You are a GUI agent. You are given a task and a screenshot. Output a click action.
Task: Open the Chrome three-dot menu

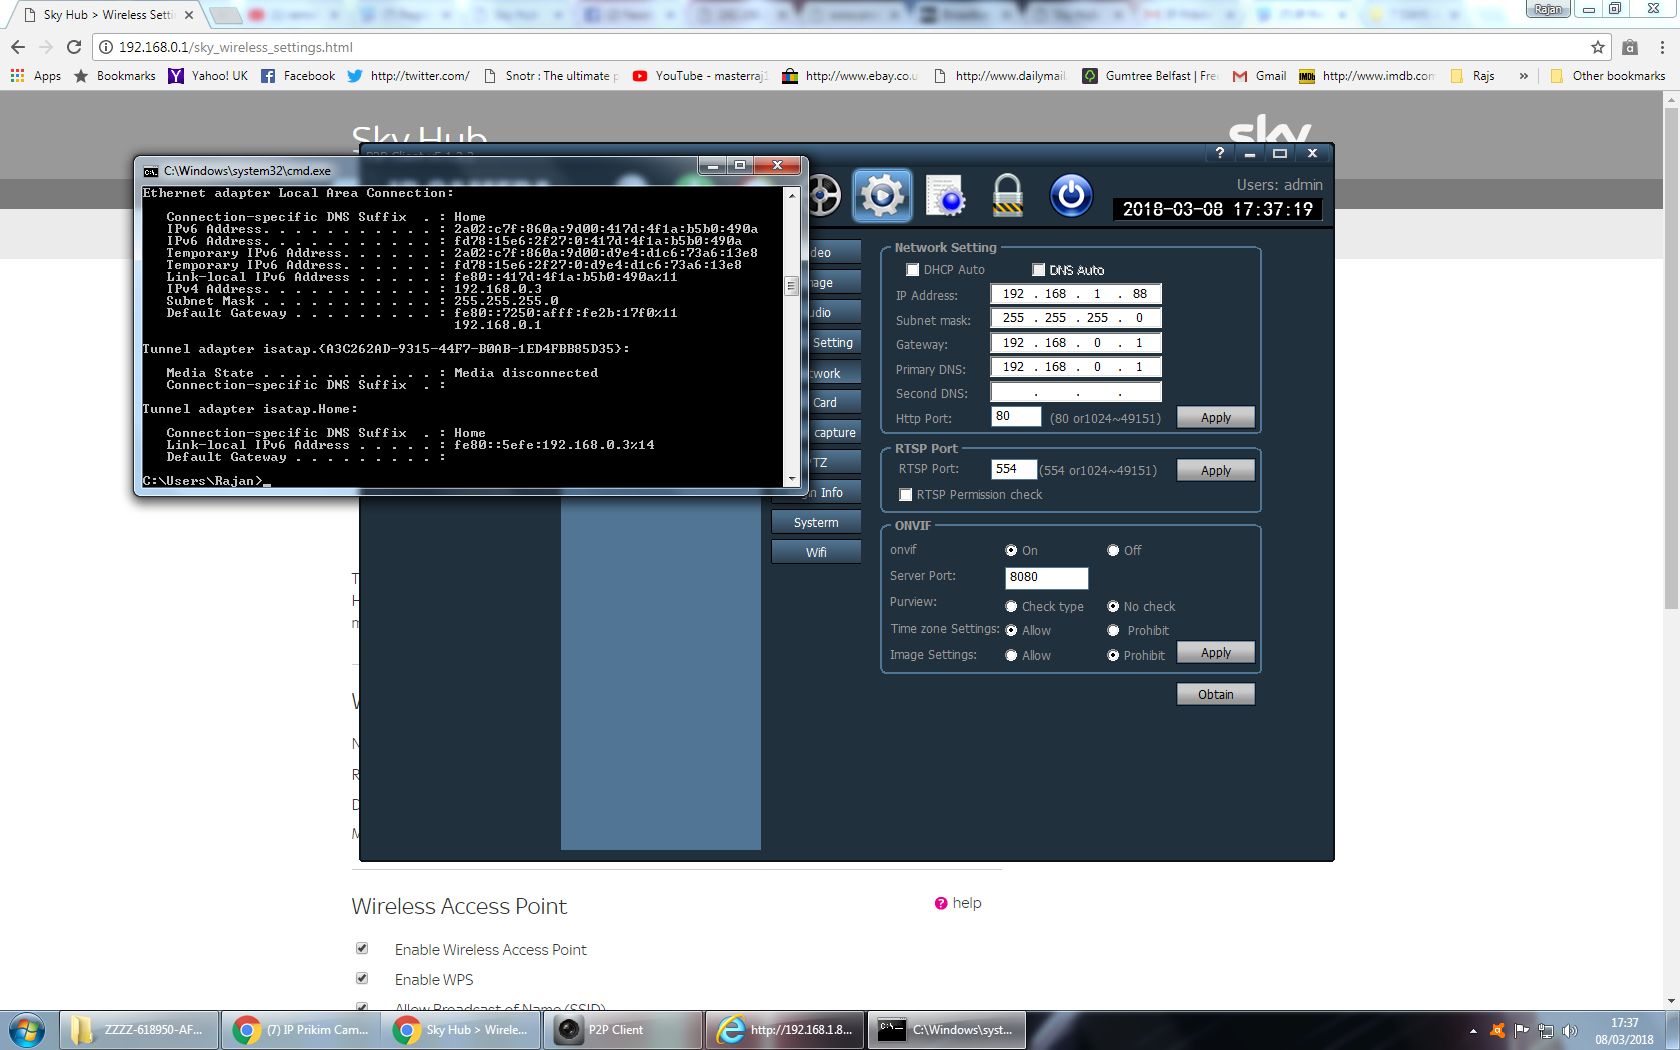[x=1662, y=47]
